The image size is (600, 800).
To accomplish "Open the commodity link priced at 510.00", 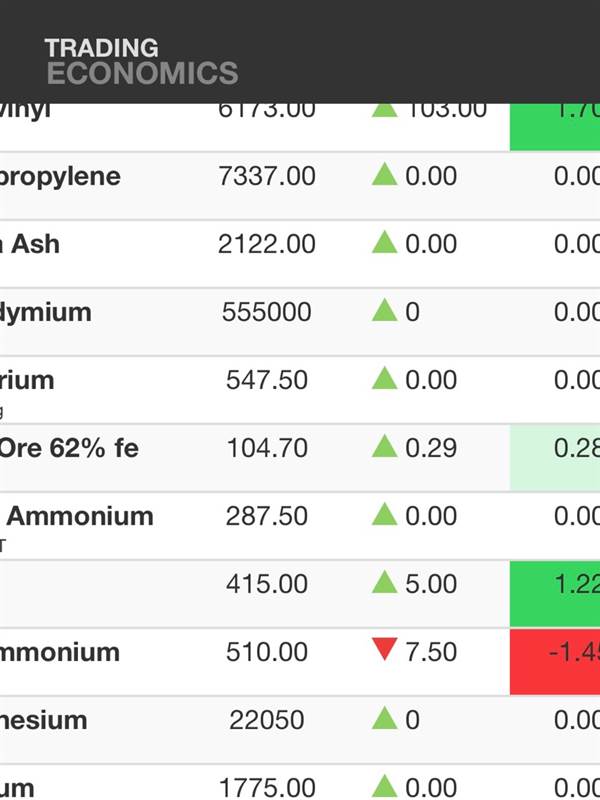I will point(60,653).
